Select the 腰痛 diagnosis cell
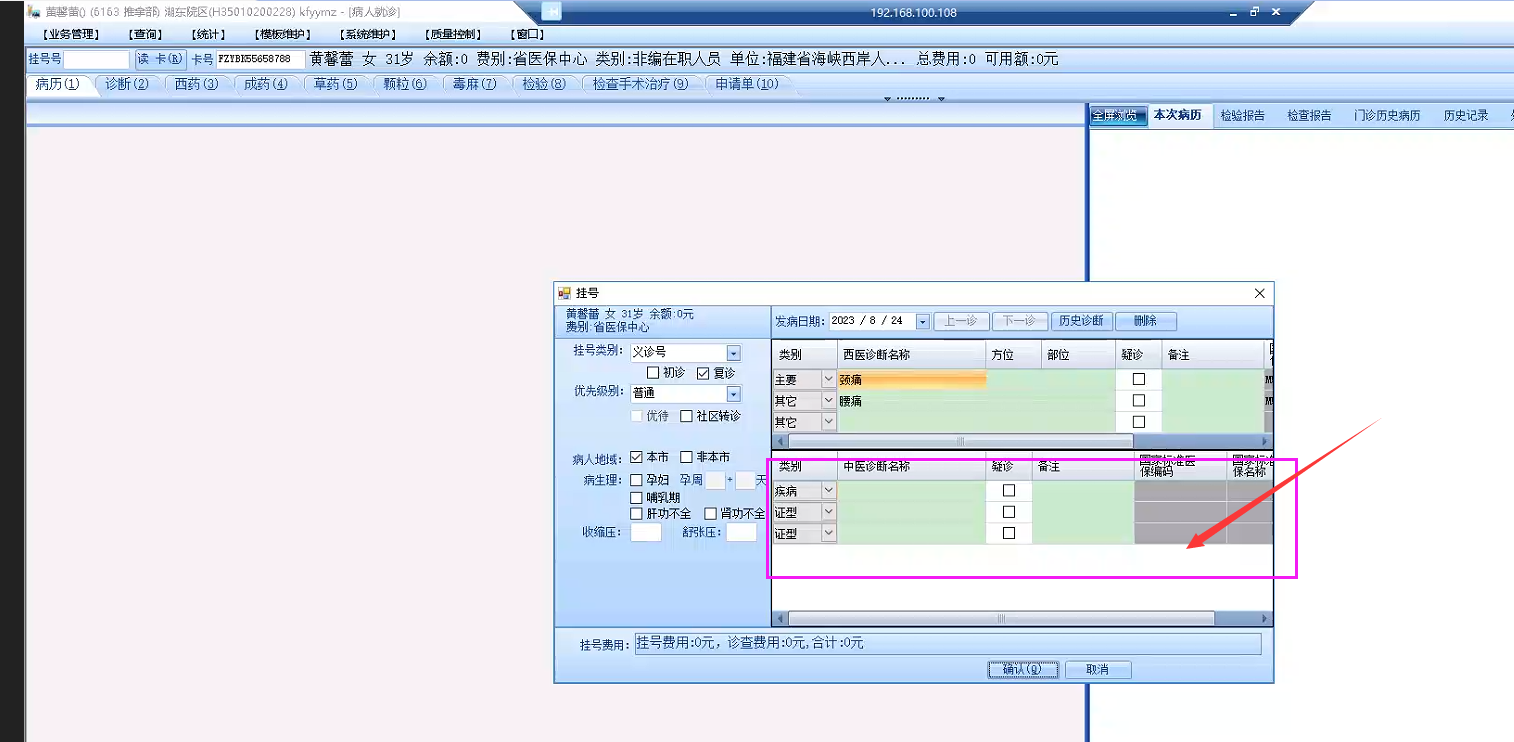This screenshot has height=742, width=1514. 912,400
